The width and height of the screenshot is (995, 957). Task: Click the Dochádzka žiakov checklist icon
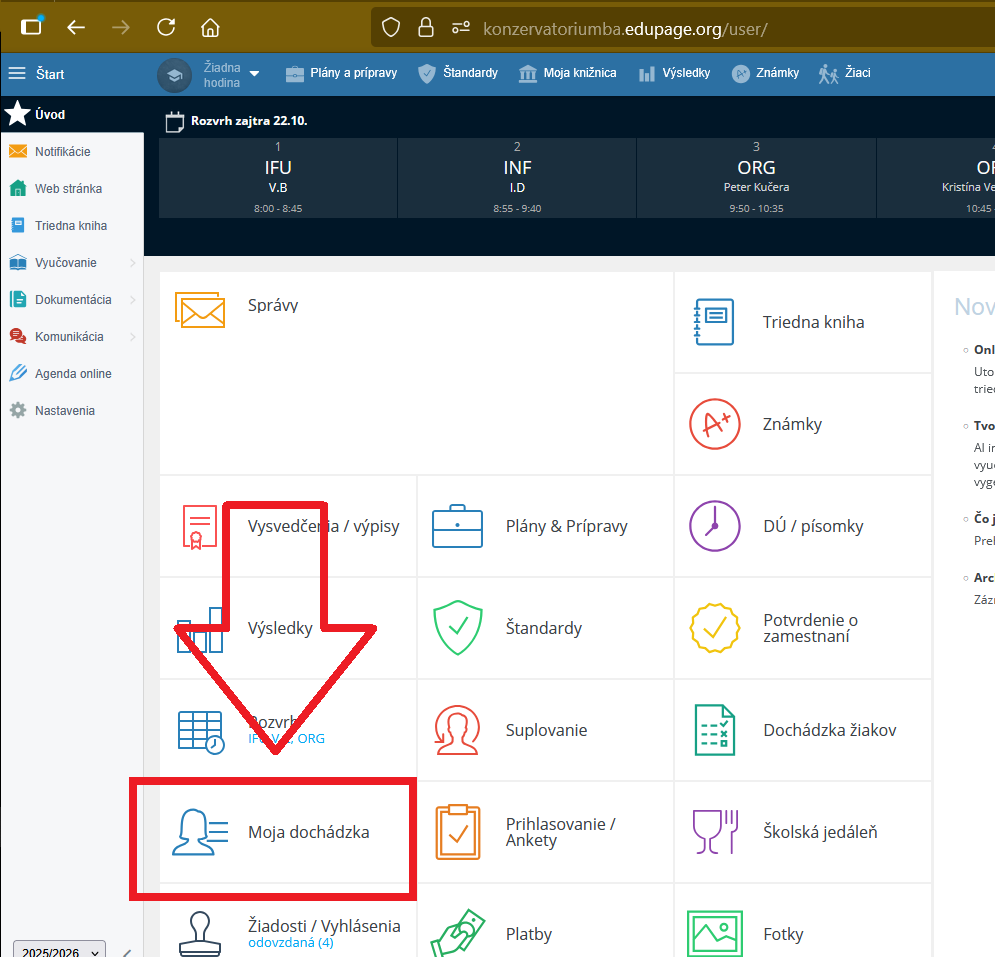(714, 730)
